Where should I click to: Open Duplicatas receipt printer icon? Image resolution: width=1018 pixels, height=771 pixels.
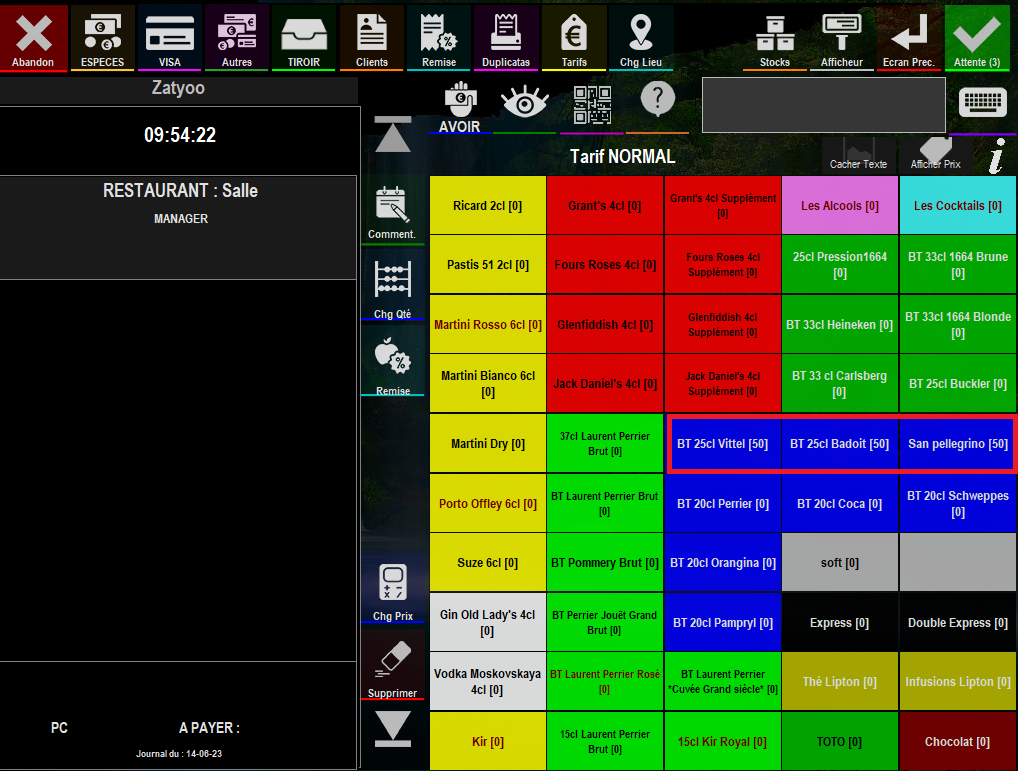(506, 38)
